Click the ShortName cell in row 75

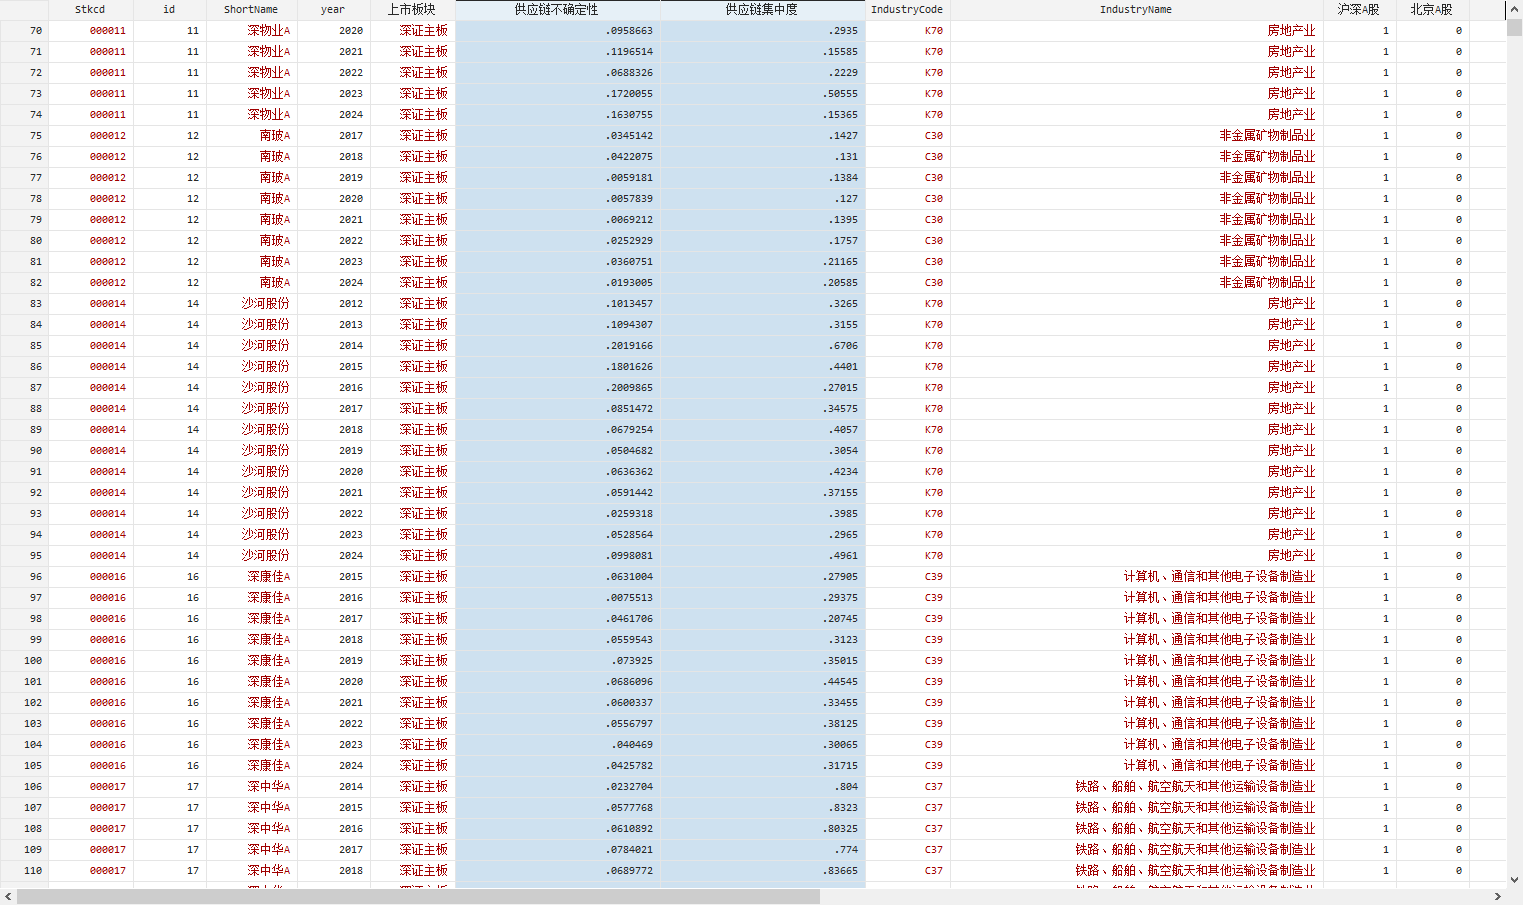click(x=251, y=135)
